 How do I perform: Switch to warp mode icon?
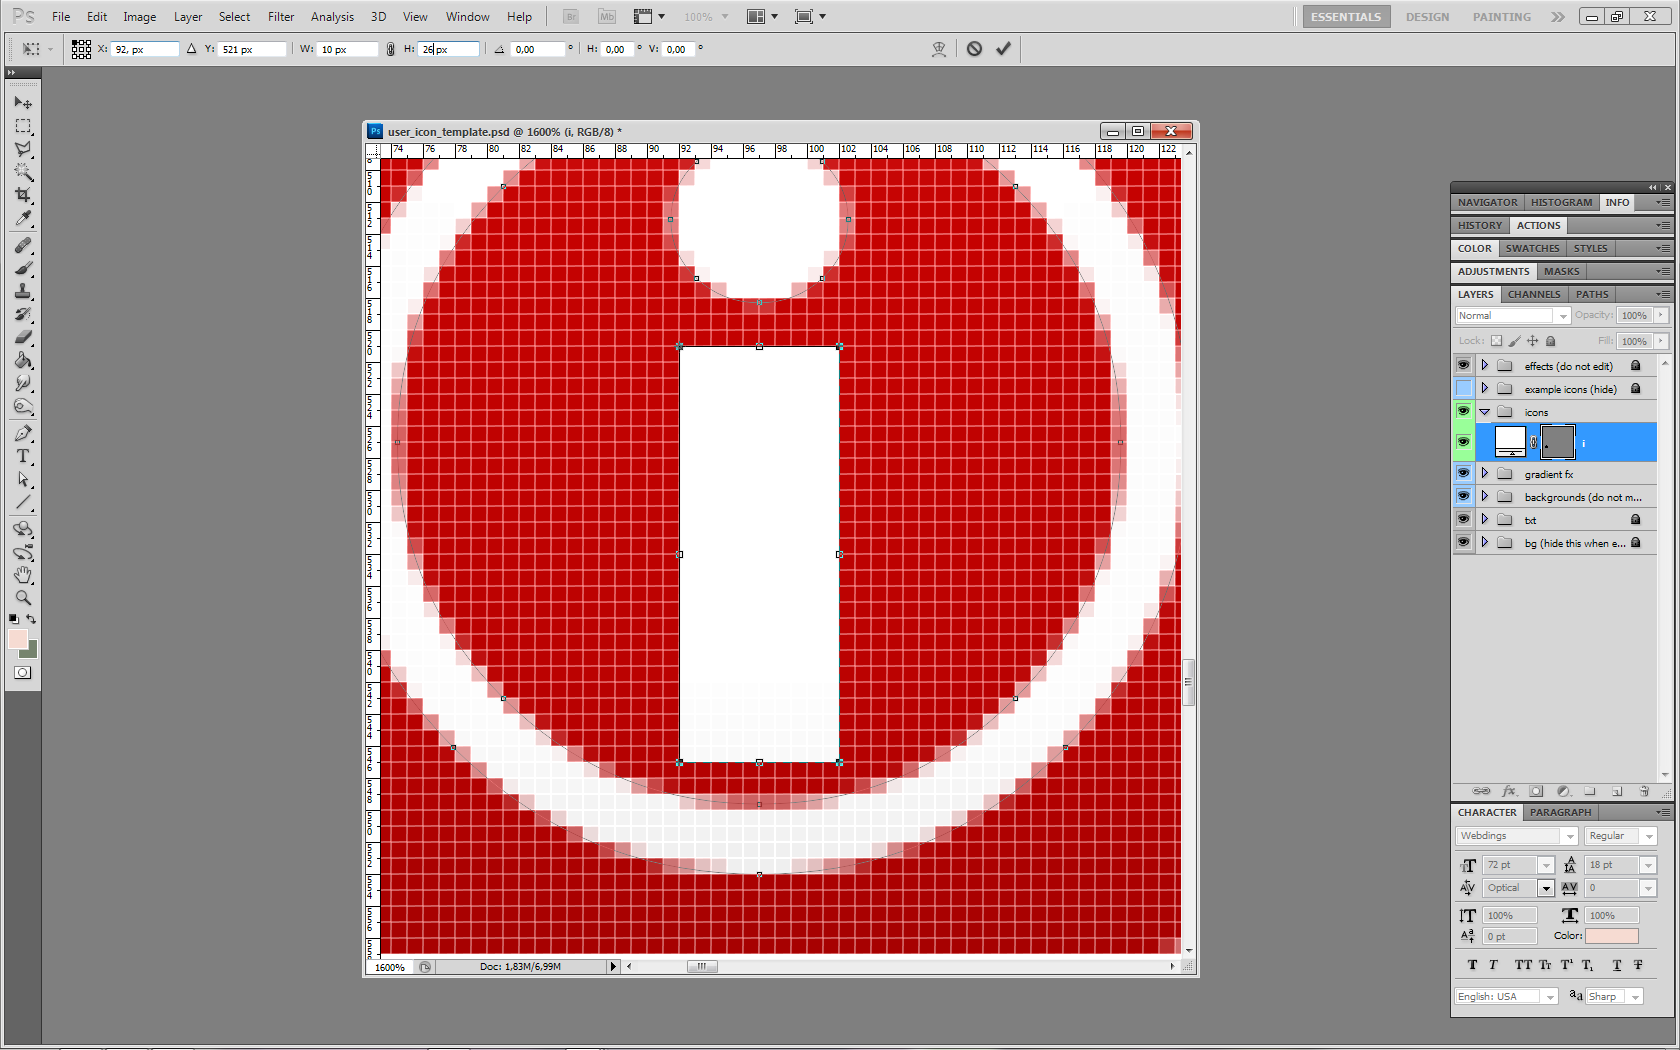[x=938, y=48]
